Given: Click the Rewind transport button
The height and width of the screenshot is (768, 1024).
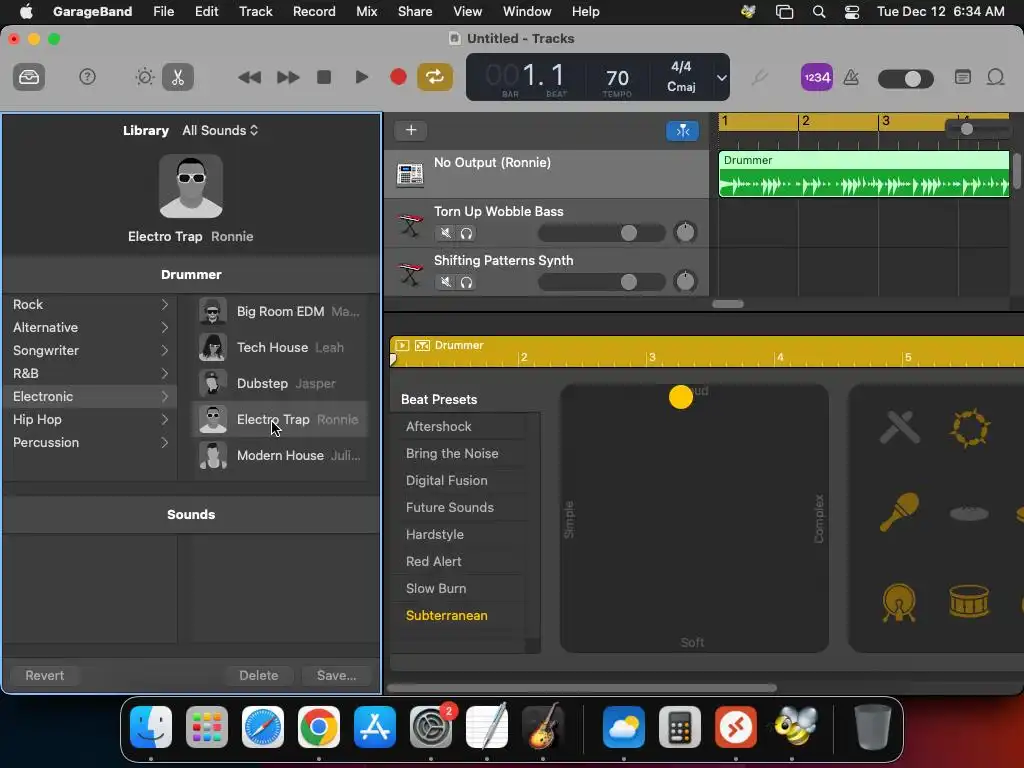Looking at the screenshot, I should point(249,78).
